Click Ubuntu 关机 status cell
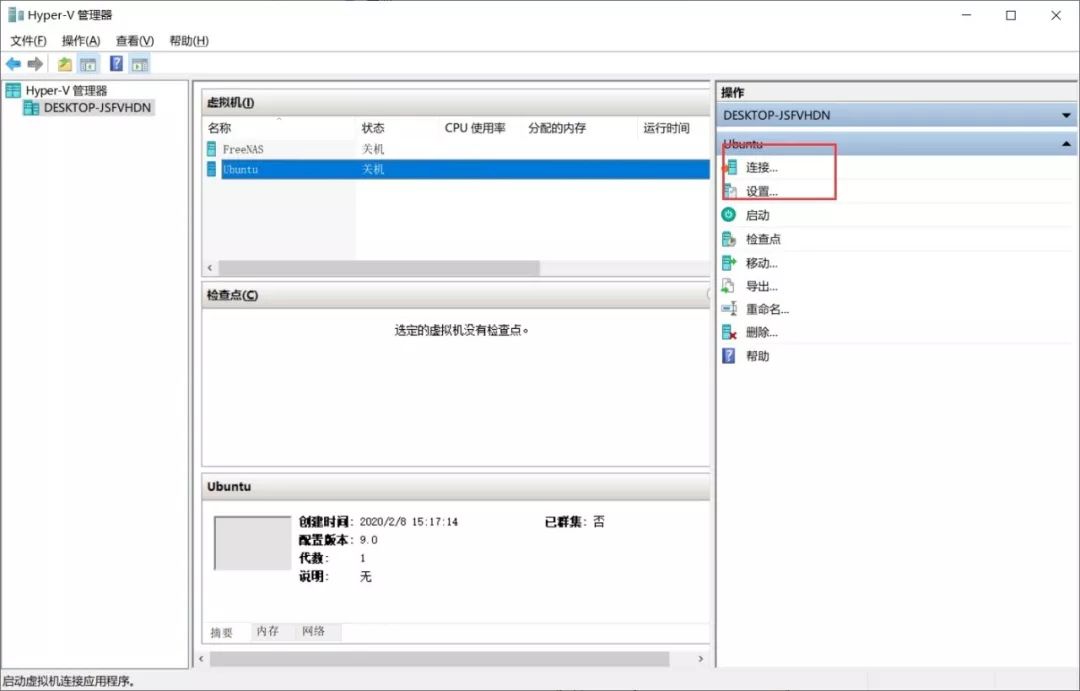This screenshot has height=691, width=1080. point(373,169)
